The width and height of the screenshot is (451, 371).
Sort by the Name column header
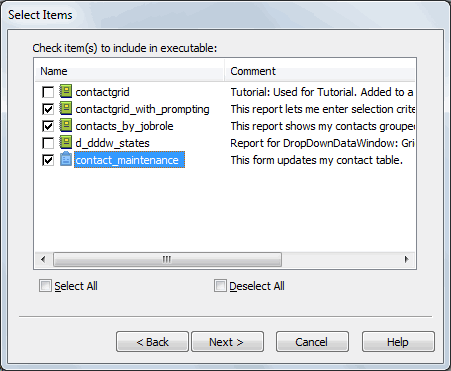click(x=129, y=71)
